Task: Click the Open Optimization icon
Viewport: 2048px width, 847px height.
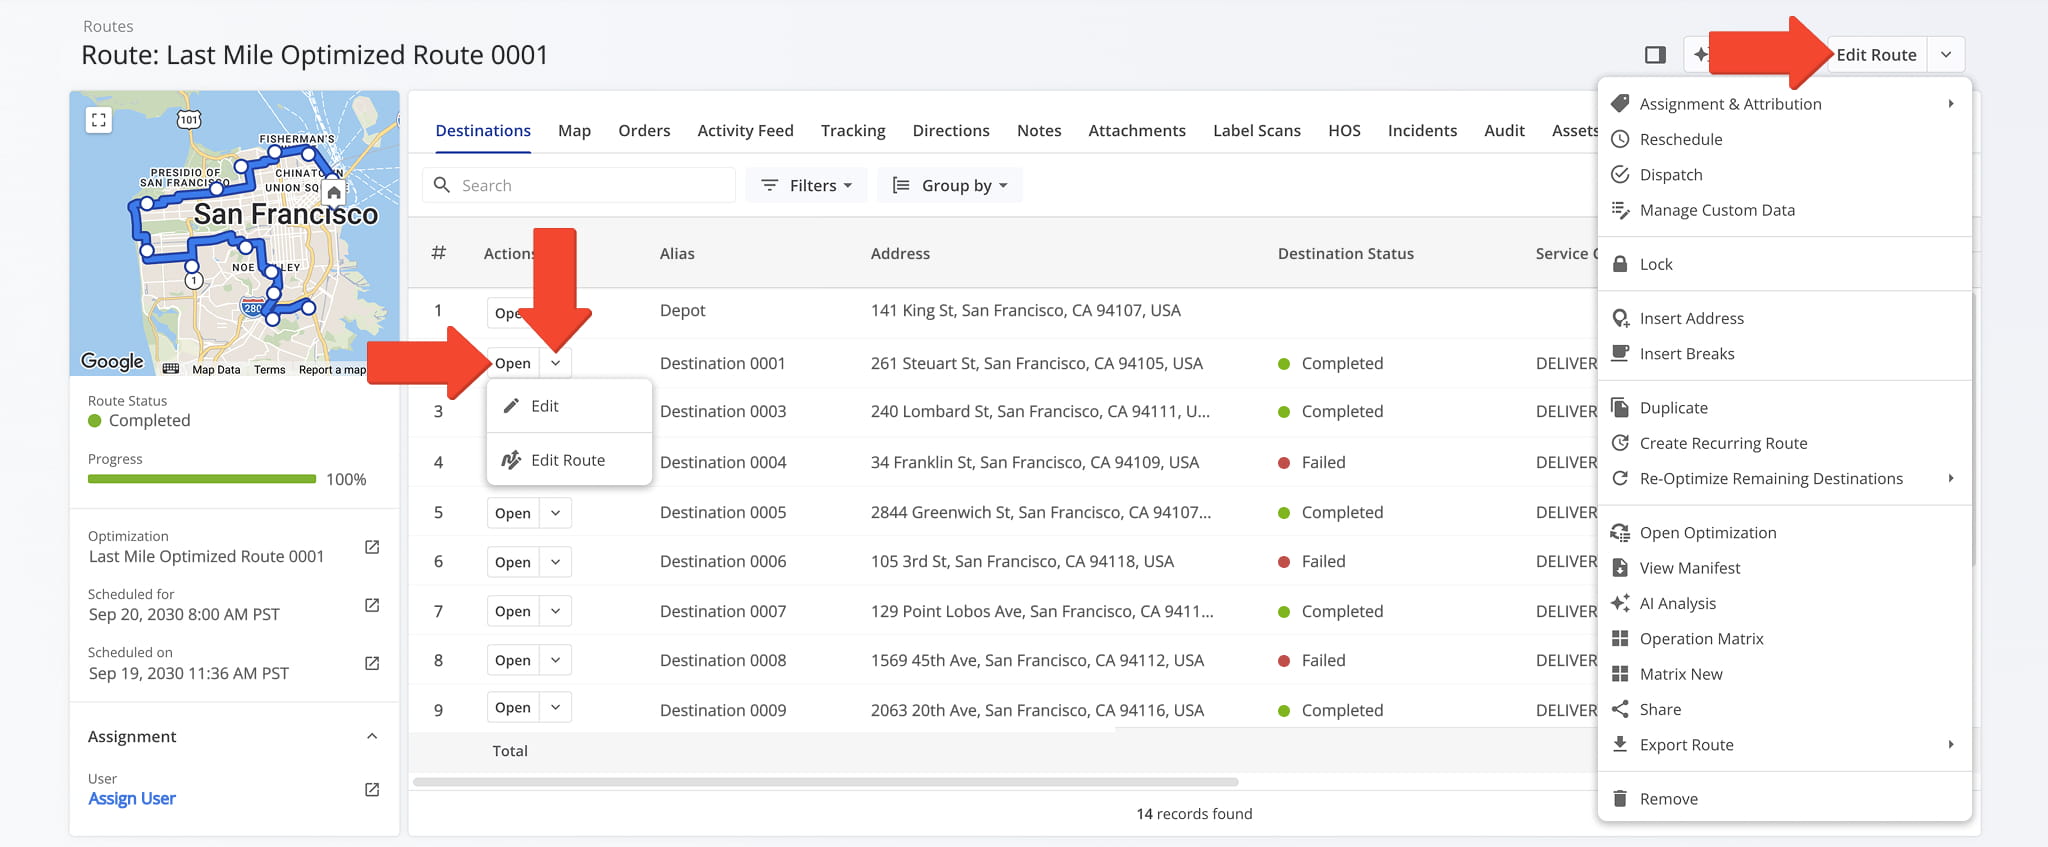Action: click(x=1620, y=532)
